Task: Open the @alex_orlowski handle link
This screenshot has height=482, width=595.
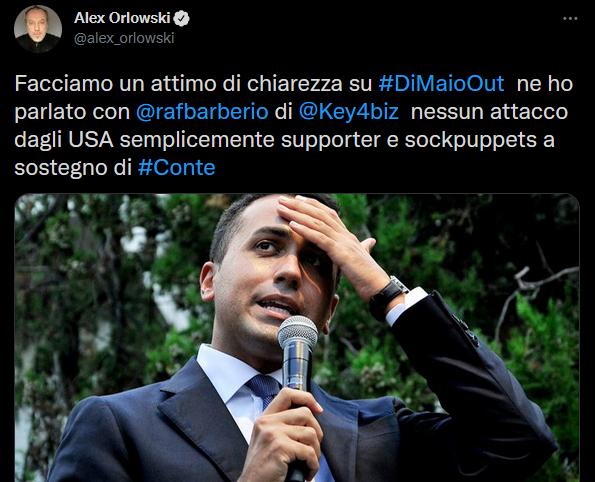Action: pos(124,38)
